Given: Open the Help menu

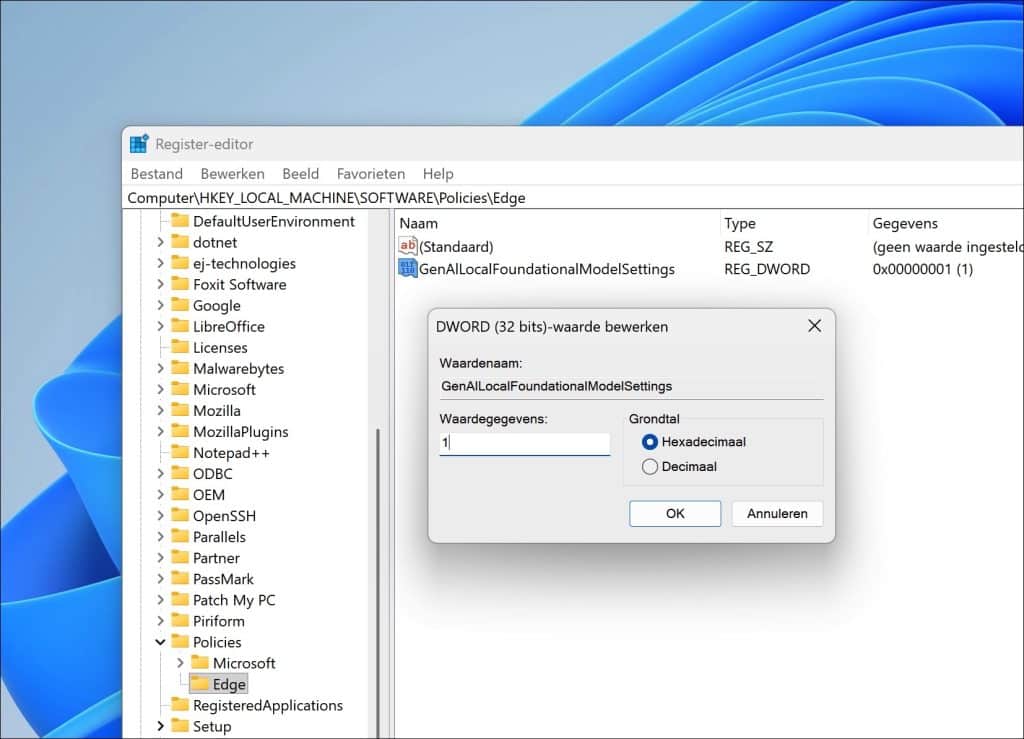Looking at the screenshot, I should coord(438,174).
